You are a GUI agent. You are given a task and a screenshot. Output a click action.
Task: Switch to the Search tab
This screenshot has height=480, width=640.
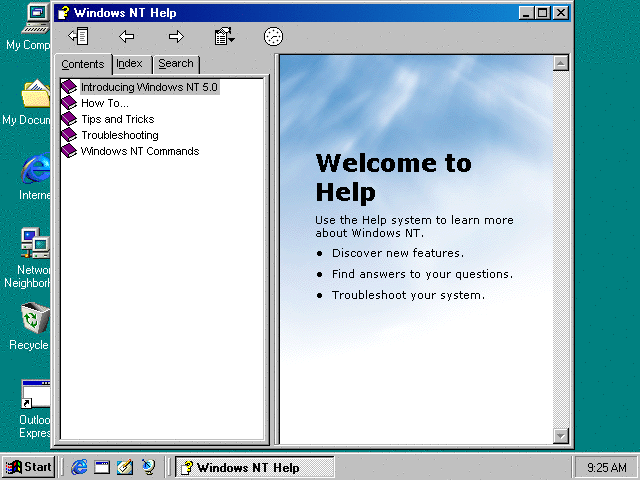(x=176, y=64)
